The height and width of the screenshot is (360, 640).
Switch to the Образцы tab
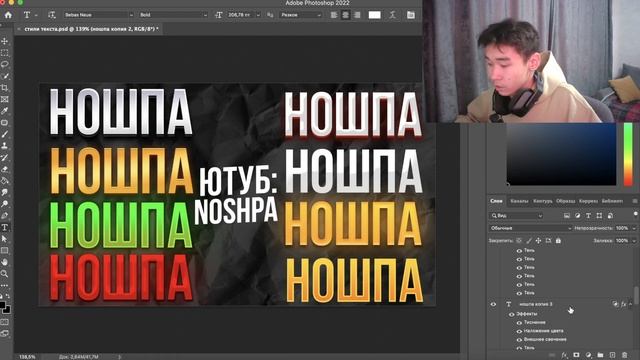pos(565,201)
